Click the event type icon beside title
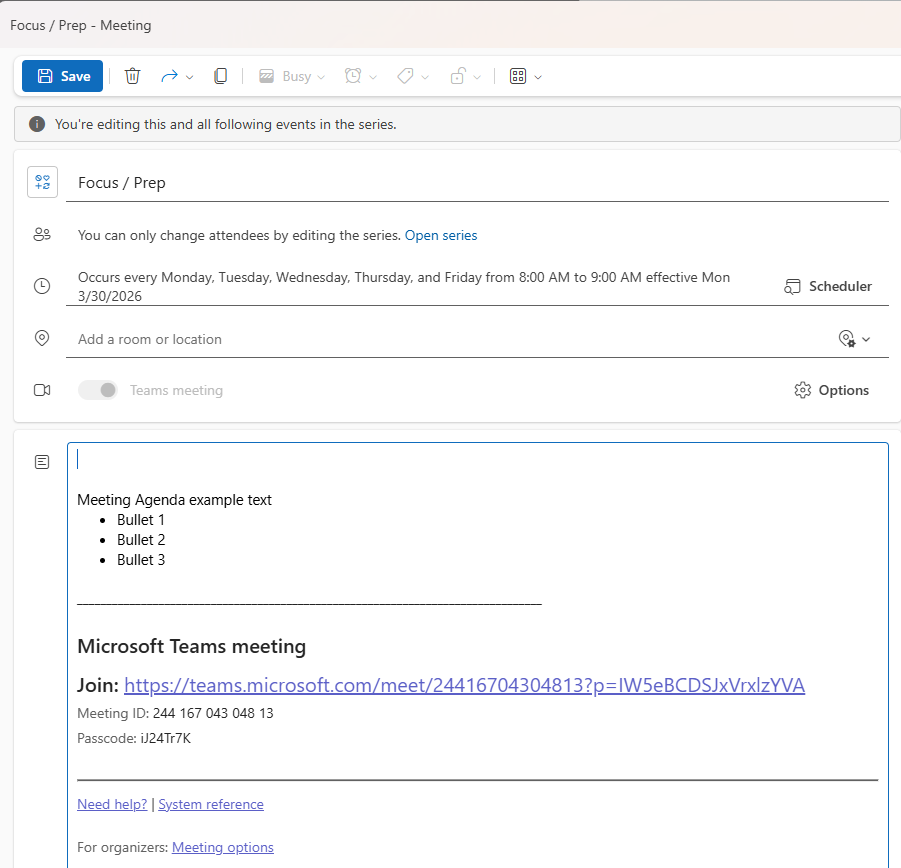 click(42, 182)
